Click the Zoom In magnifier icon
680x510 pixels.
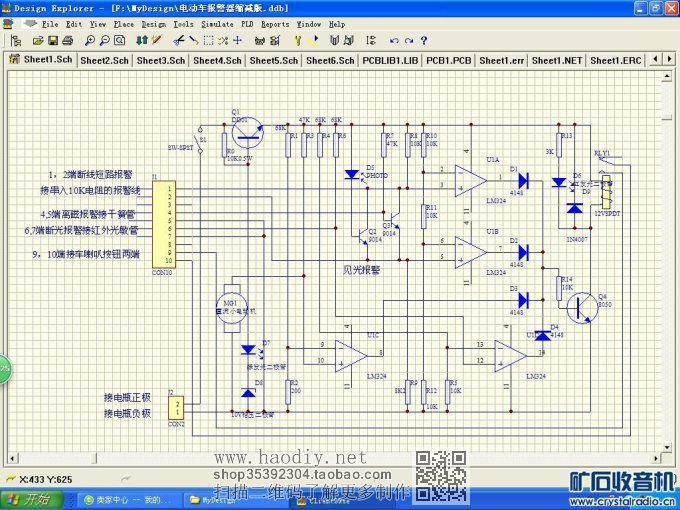pyautogui.click(x=90, y=41)
